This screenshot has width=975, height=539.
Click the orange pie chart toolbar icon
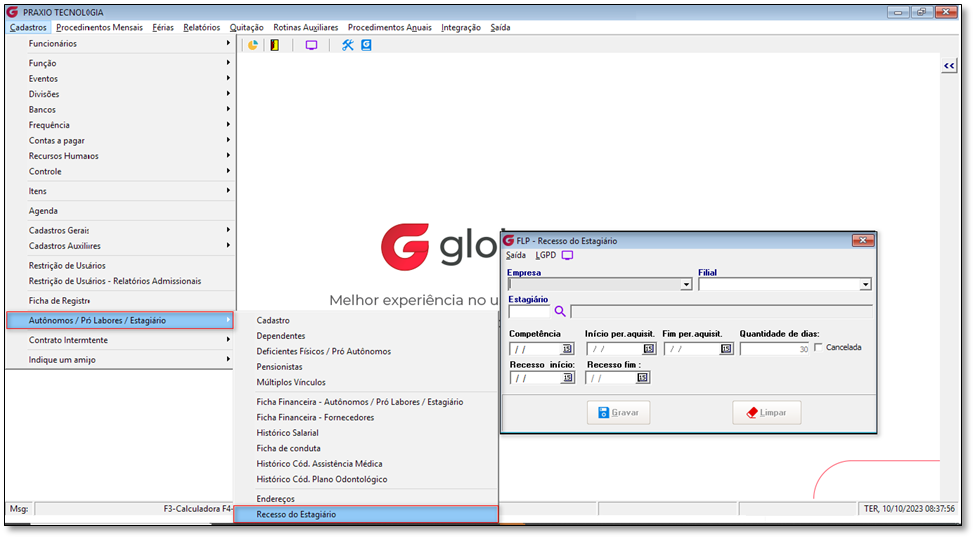coord(253,45)
